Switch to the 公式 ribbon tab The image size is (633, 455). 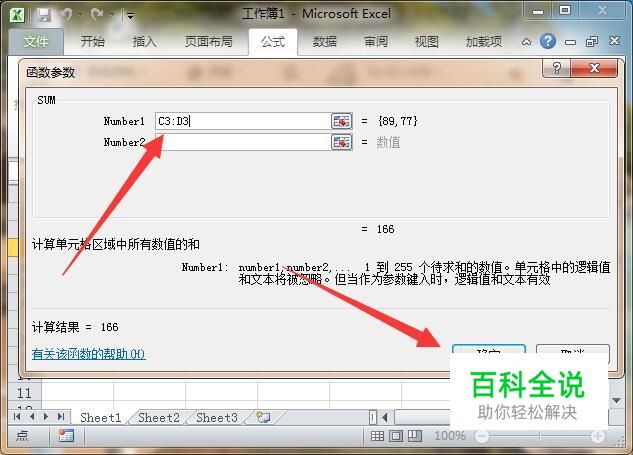273,41
